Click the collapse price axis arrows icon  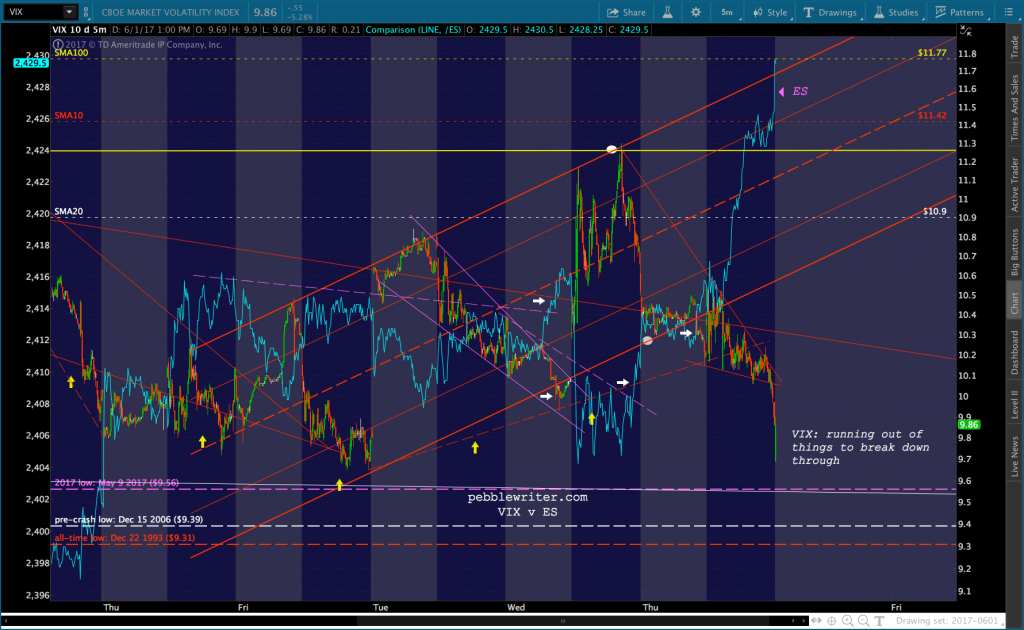tap(966, 31)
